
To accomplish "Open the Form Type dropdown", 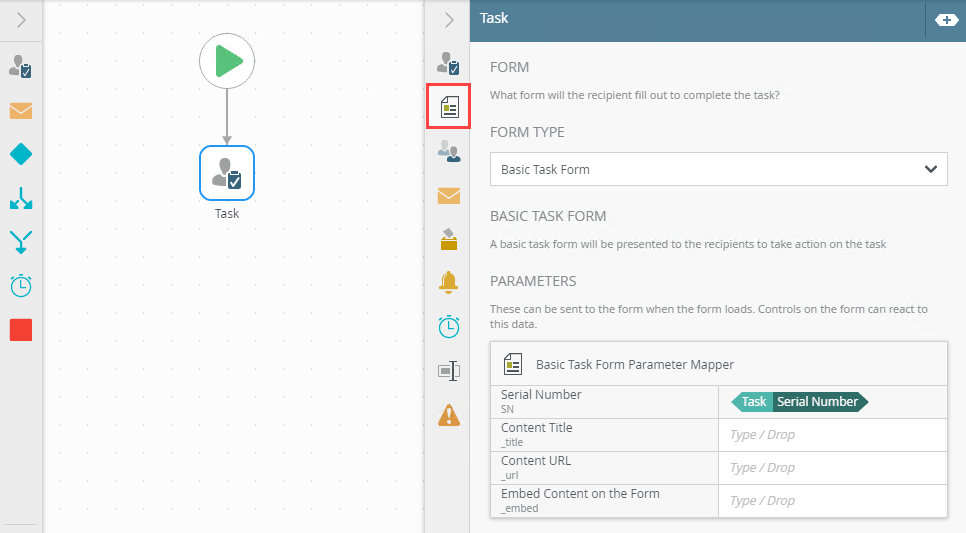I will [718, 169].
